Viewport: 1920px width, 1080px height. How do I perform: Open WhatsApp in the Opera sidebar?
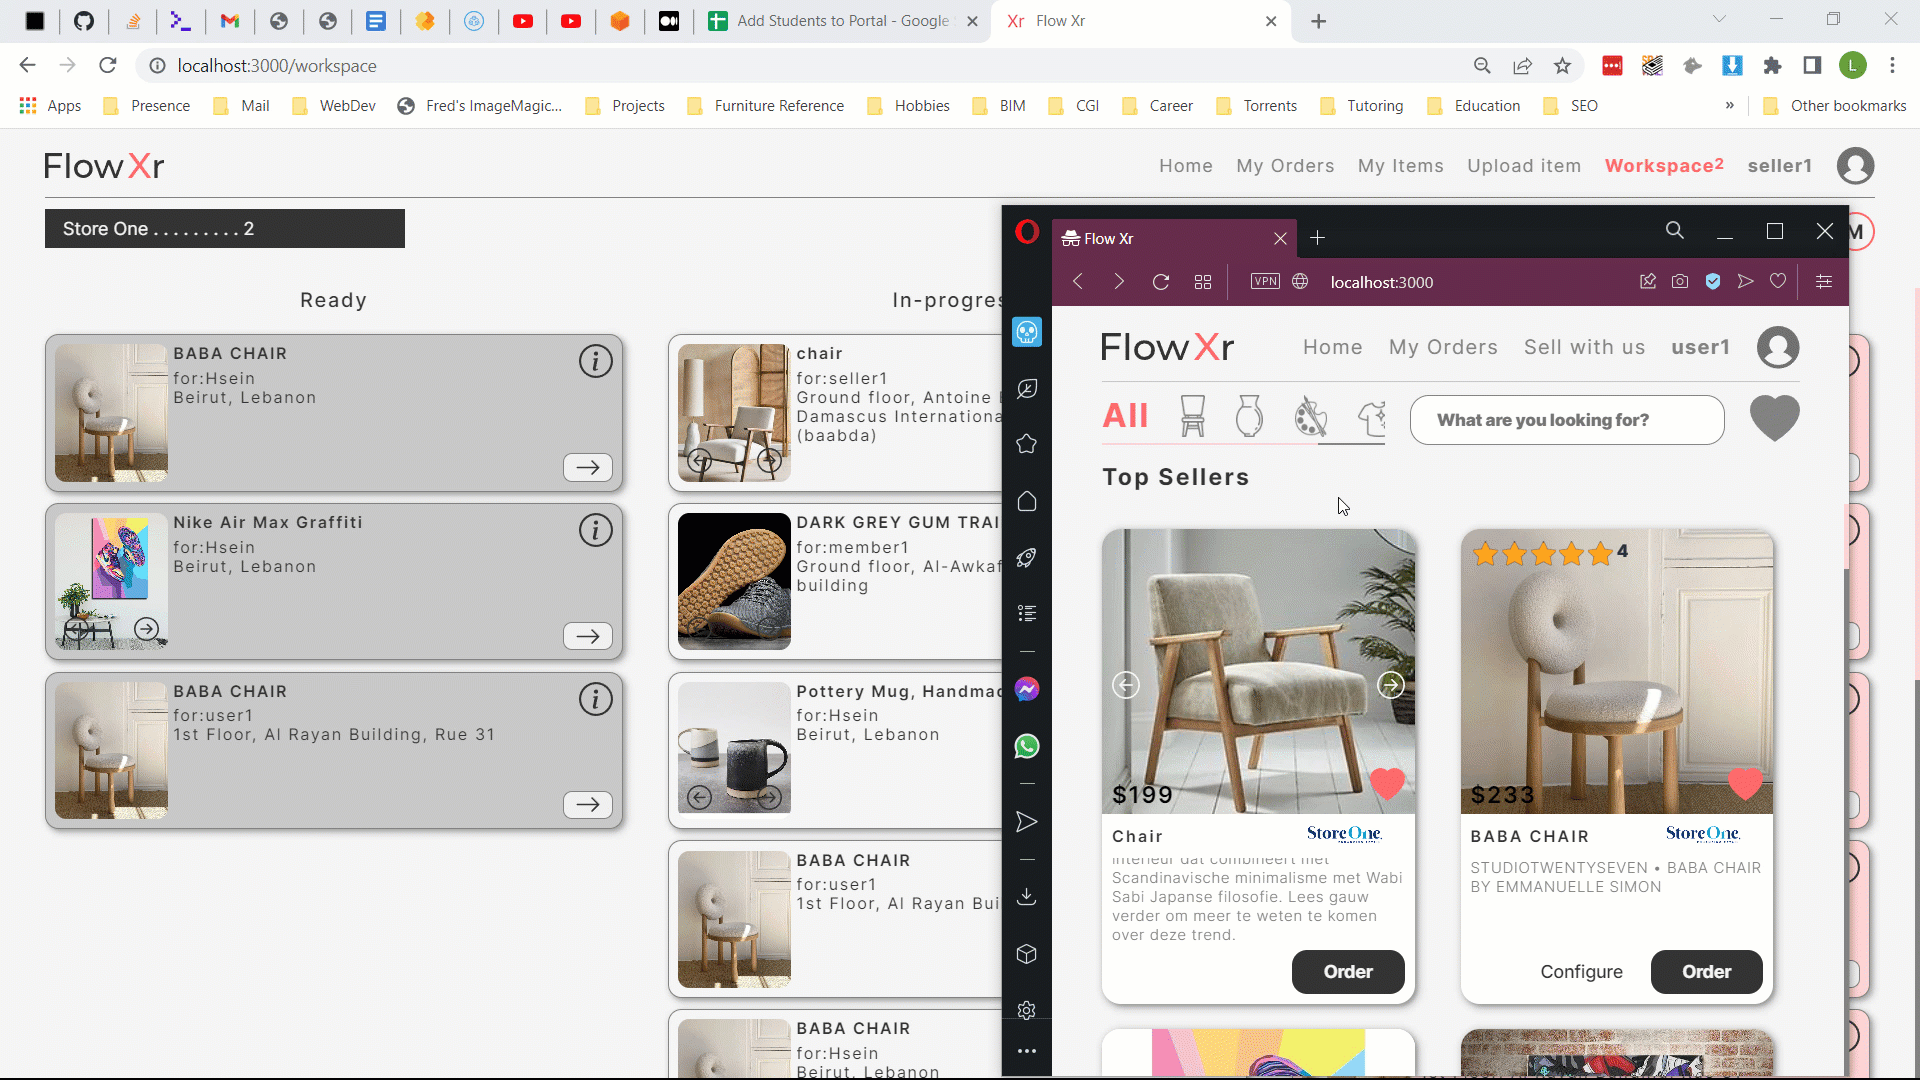(x=1026, y=746)
